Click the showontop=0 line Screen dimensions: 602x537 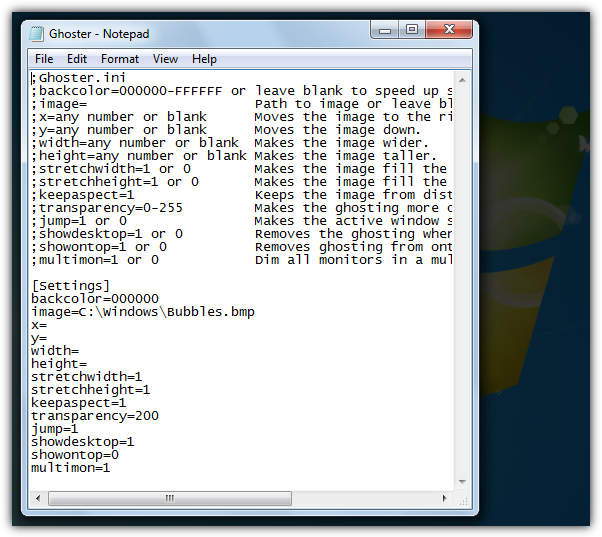tap(74, 454)
